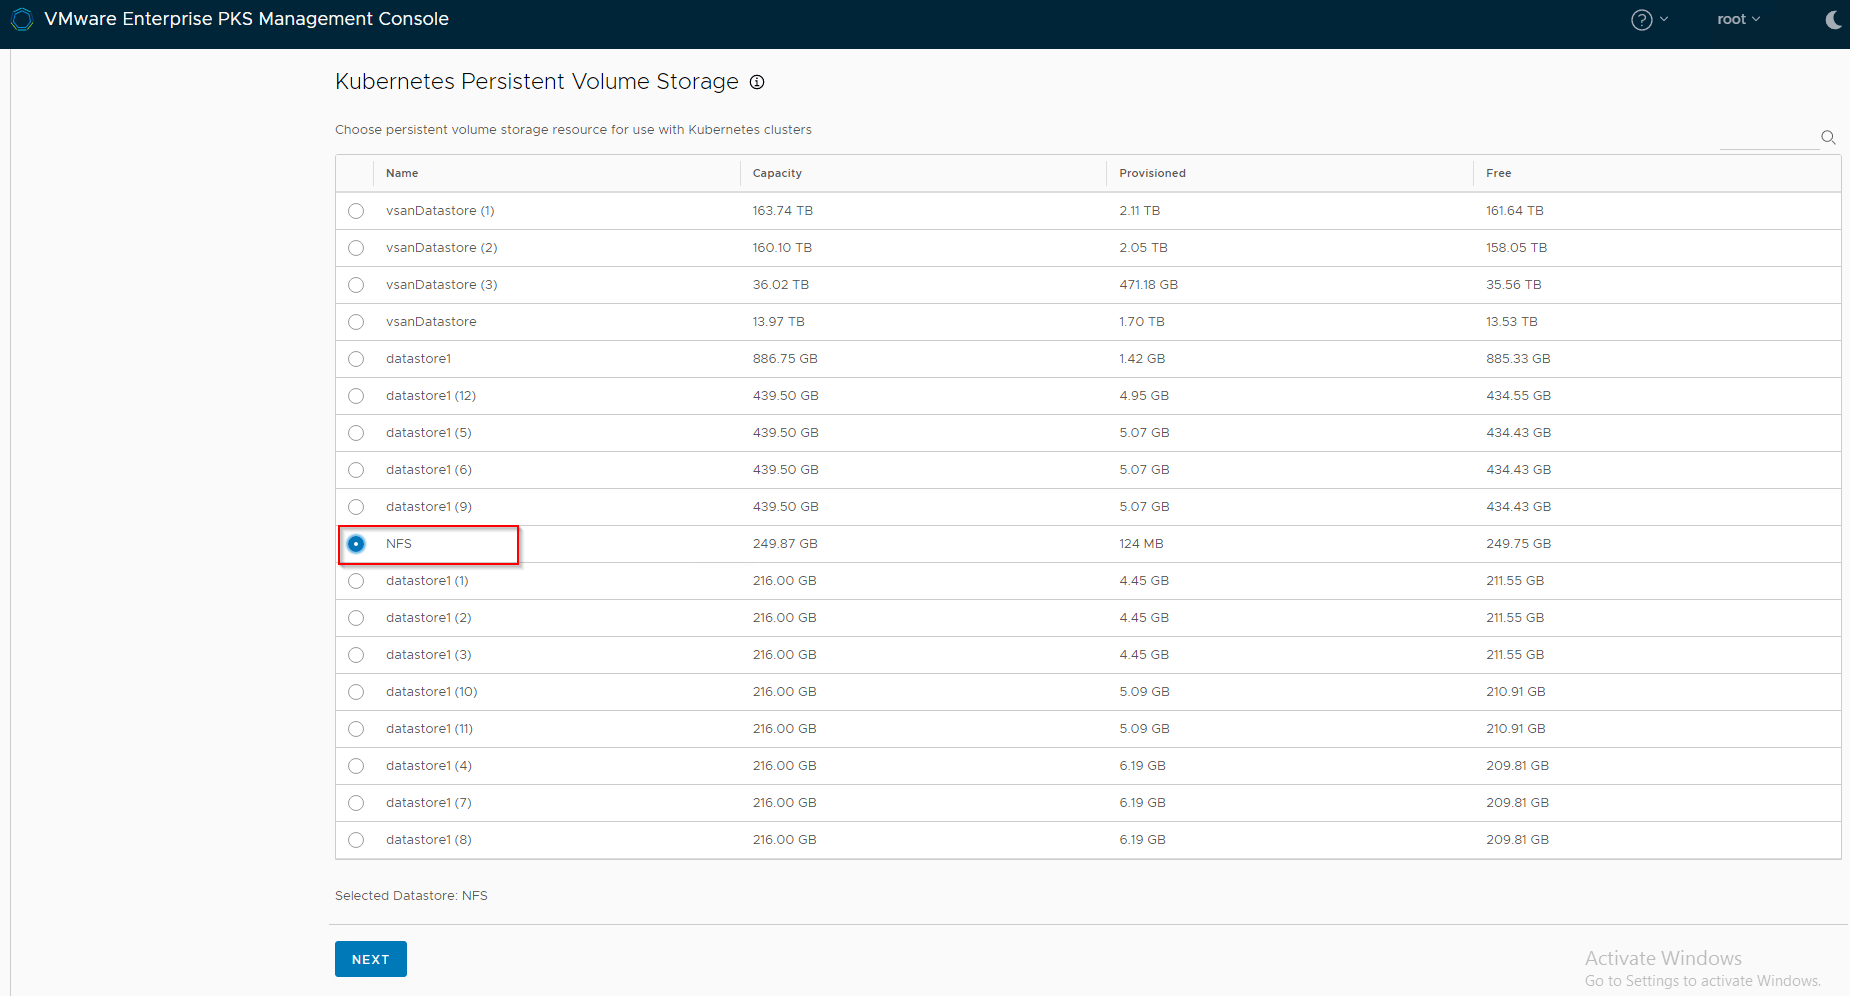Click the 1.42 GB provisioned cell
This screenshot has width=1850, height=996.
tap(1142, 359)
